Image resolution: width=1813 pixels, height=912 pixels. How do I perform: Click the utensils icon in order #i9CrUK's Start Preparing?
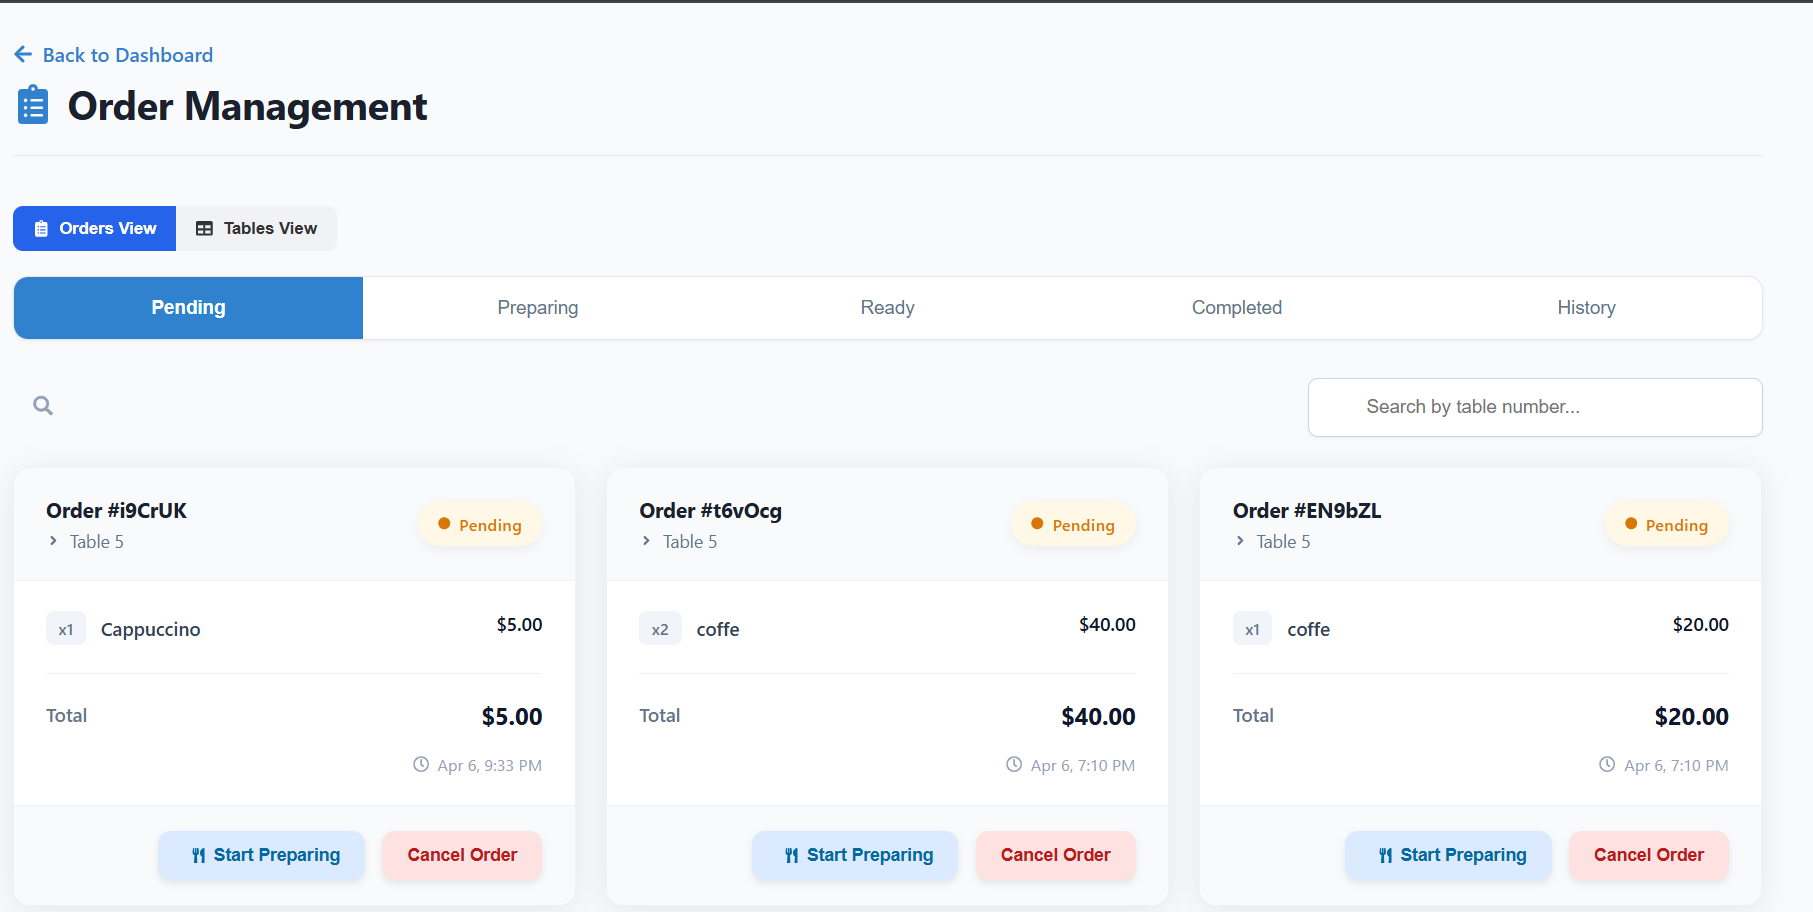(x=196, y=855)
